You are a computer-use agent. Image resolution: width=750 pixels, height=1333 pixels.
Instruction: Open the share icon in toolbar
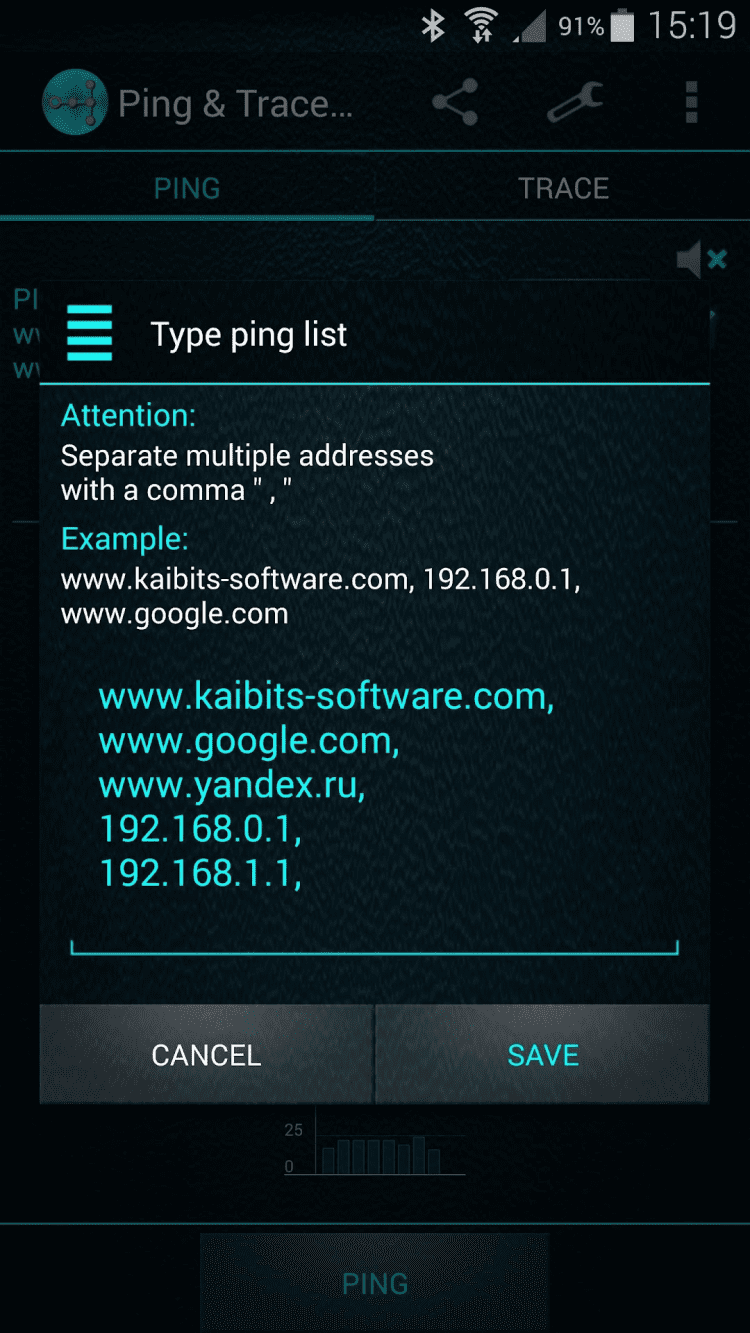click(x=455, y=102)
